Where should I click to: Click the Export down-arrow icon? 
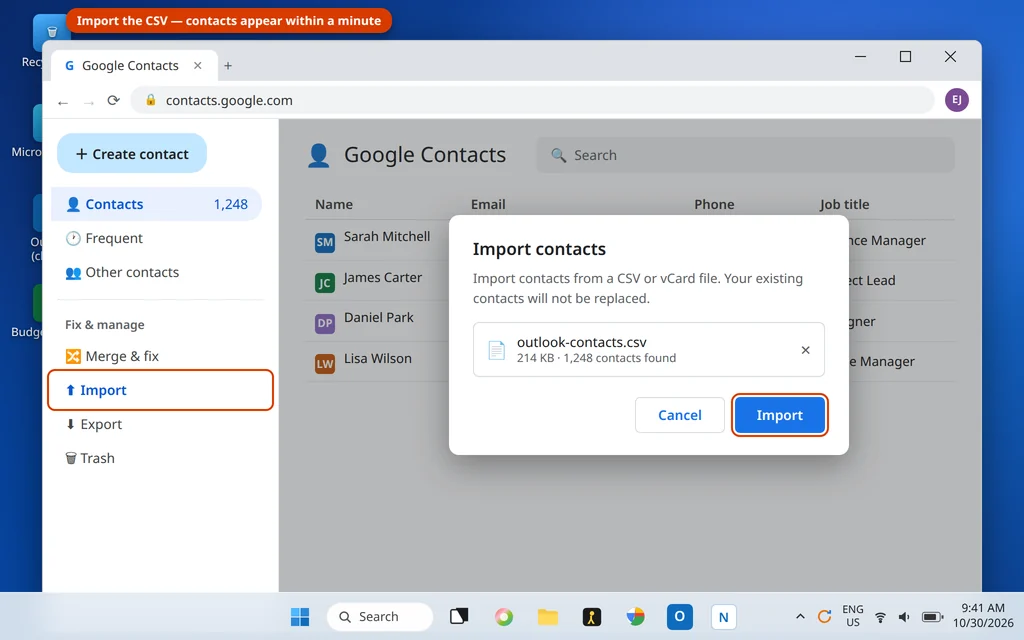[x=71, y=424]
